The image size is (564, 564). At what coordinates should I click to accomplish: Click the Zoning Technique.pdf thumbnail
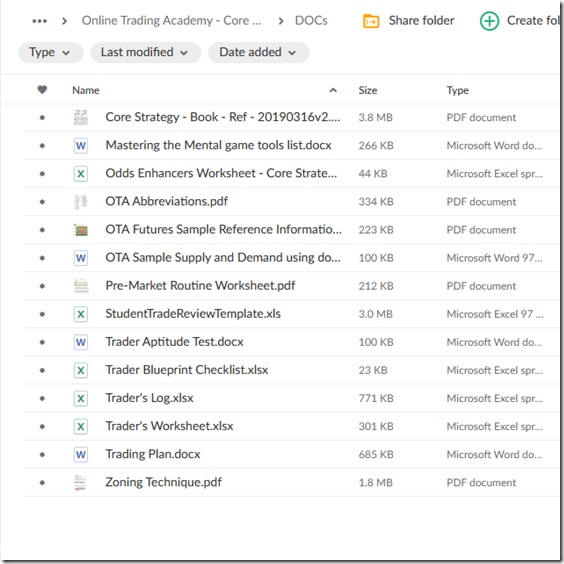click(x=81, y=483)
